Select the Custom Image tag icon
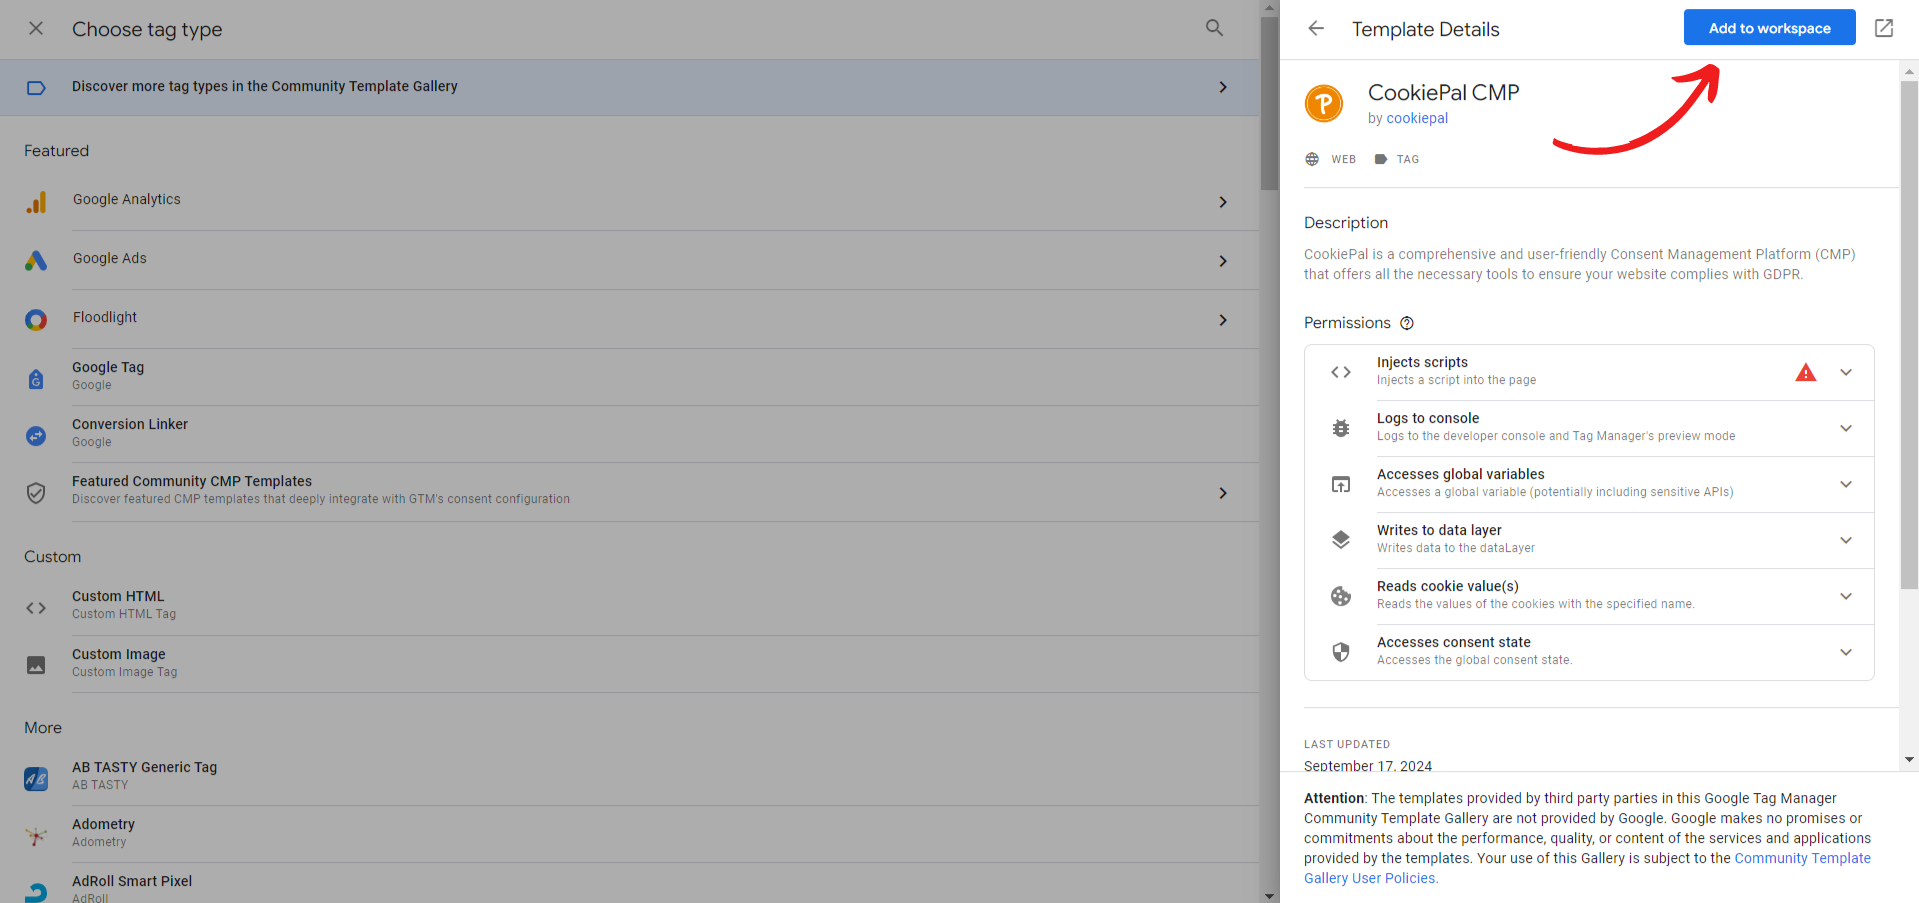Image resolution: width=1919 pixels, height=903 pixels. (x=37, y=663)
